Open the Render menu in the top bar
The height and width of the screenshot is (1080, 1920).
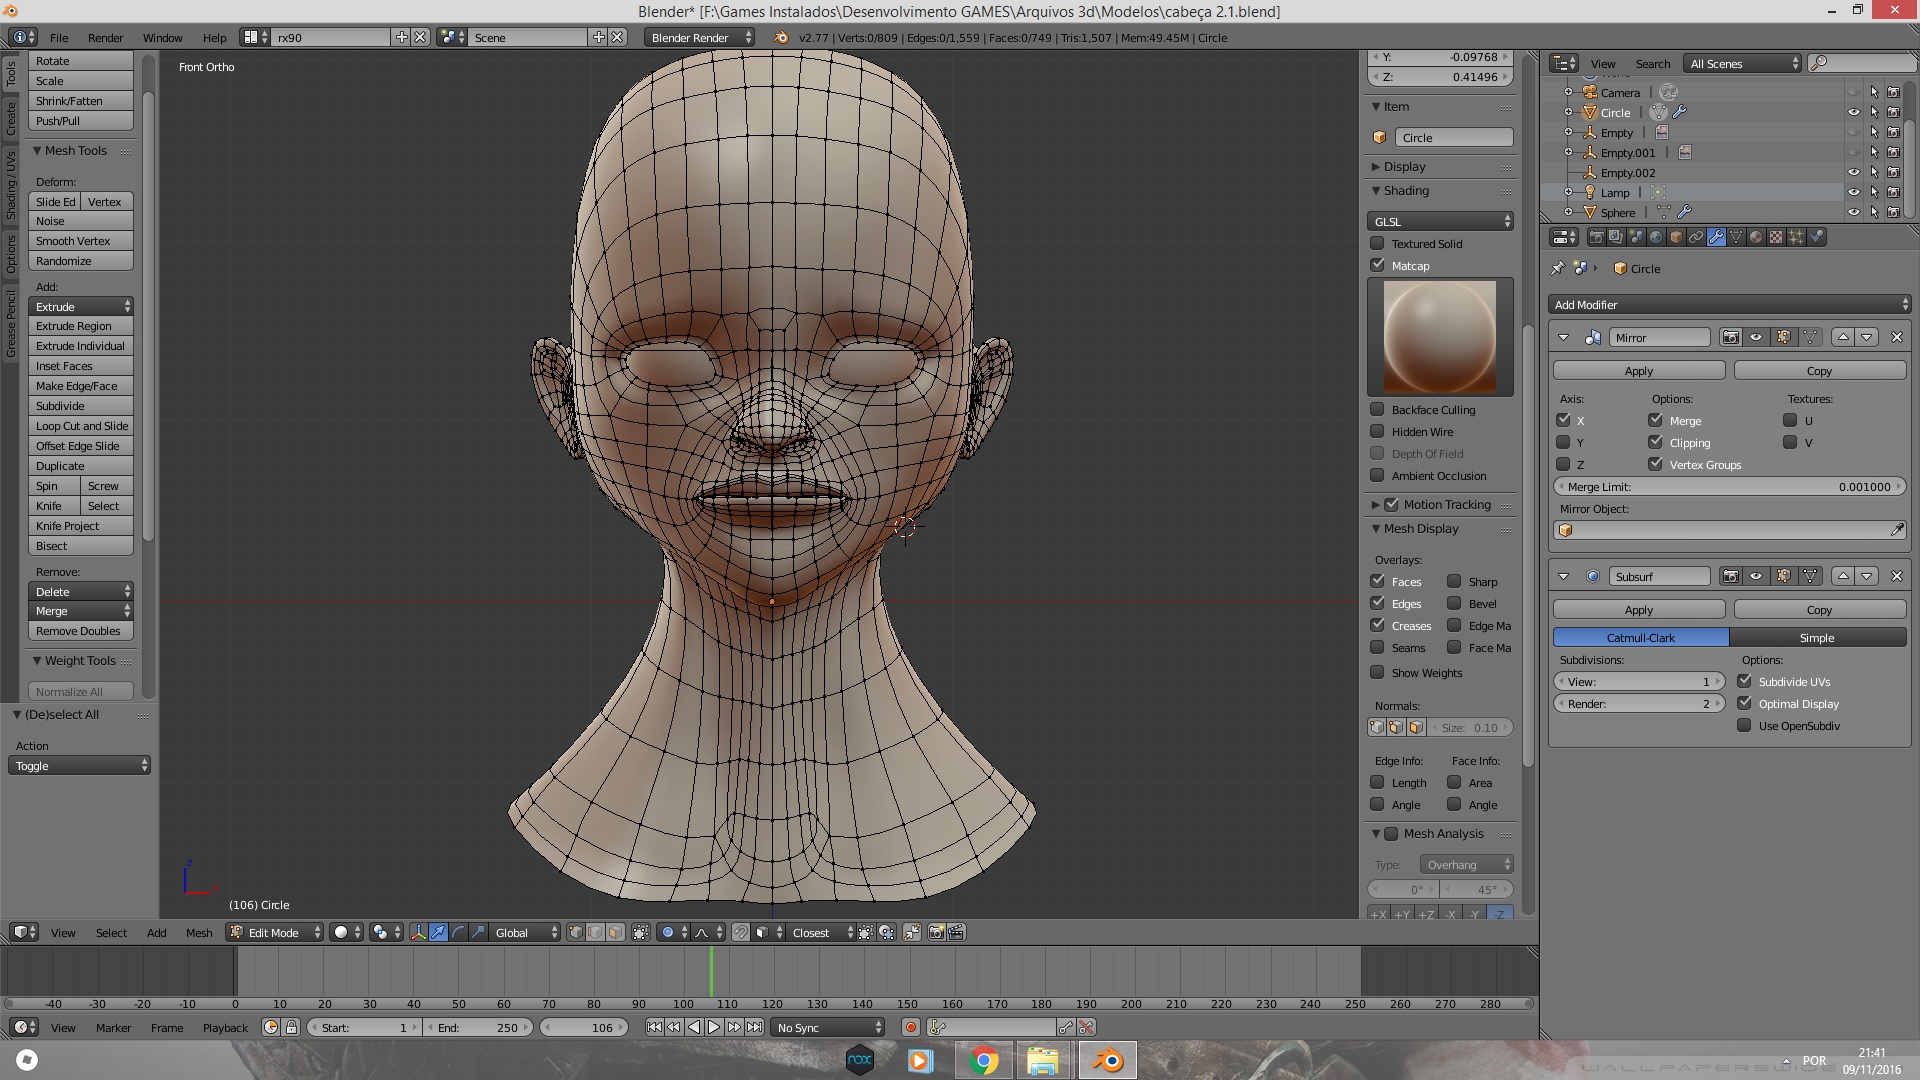(x=105, y=37)
